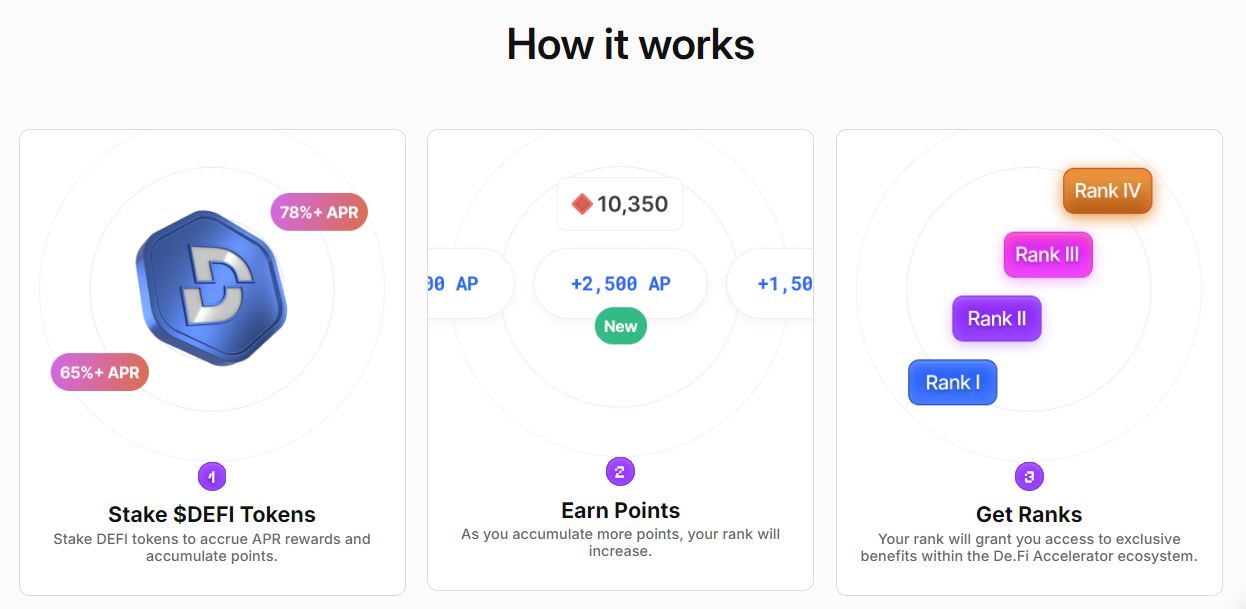The height and width of the screenshot is (609, 1246).
Task: Select the pink Rank III badge
Action: pyautogui.click(x=1047, y=255)
